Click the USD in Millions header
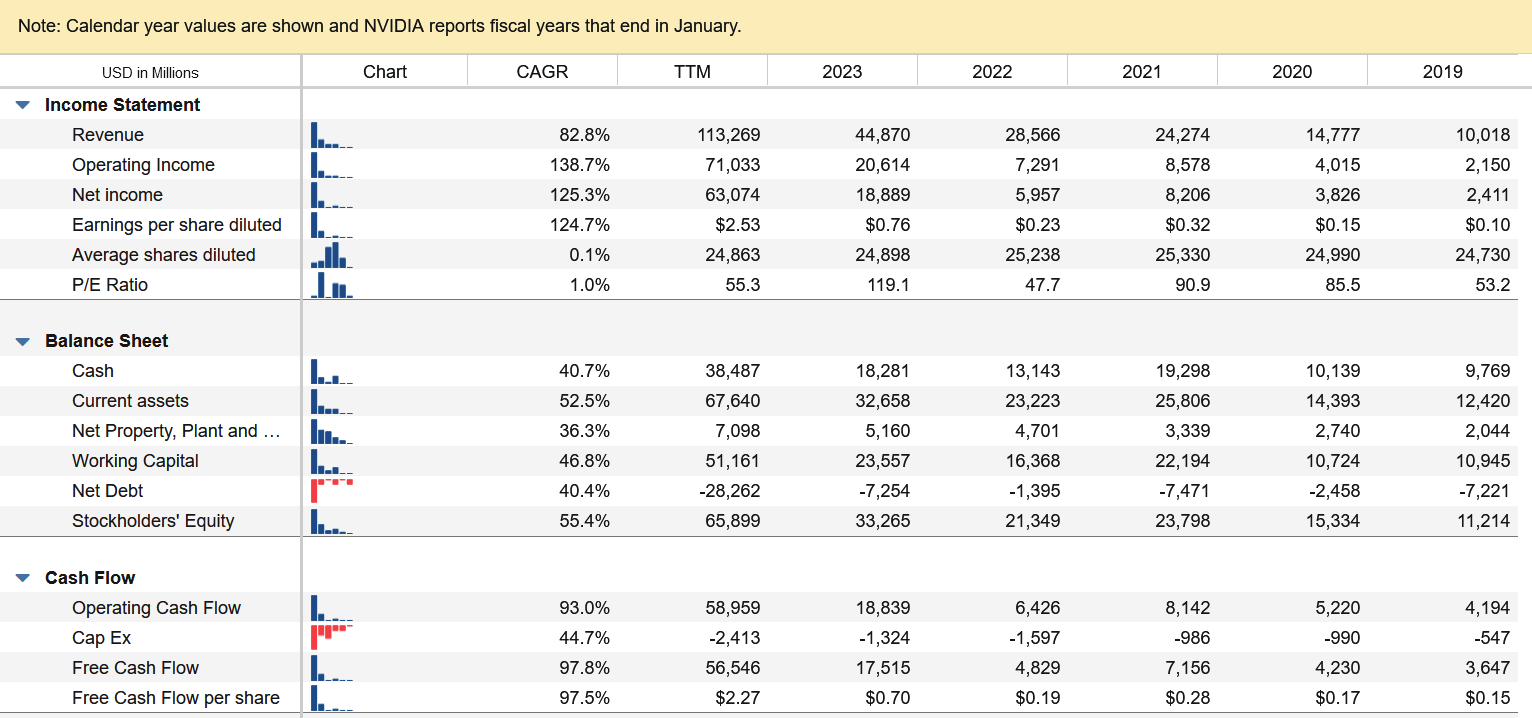 coord(150,73)
